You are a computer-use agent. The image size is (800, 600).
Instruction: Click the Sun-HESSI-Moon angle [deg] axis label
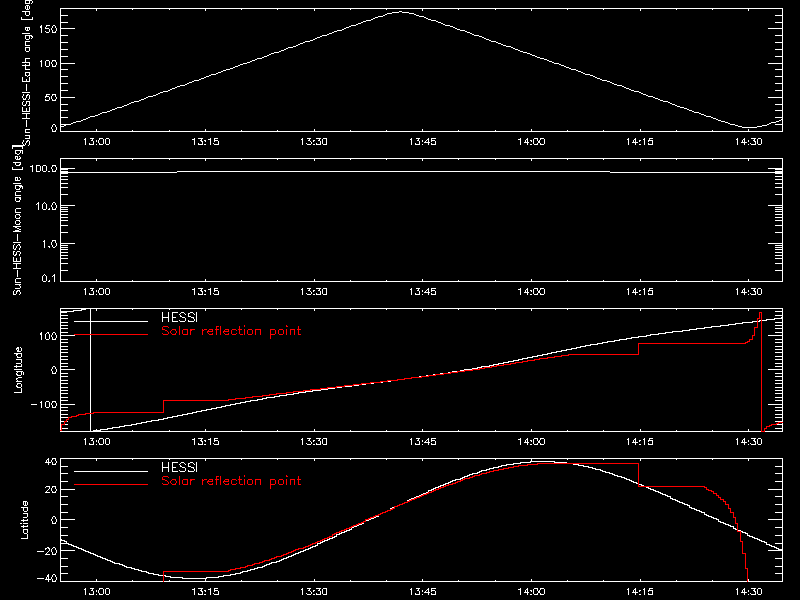(x=17, y=220)
